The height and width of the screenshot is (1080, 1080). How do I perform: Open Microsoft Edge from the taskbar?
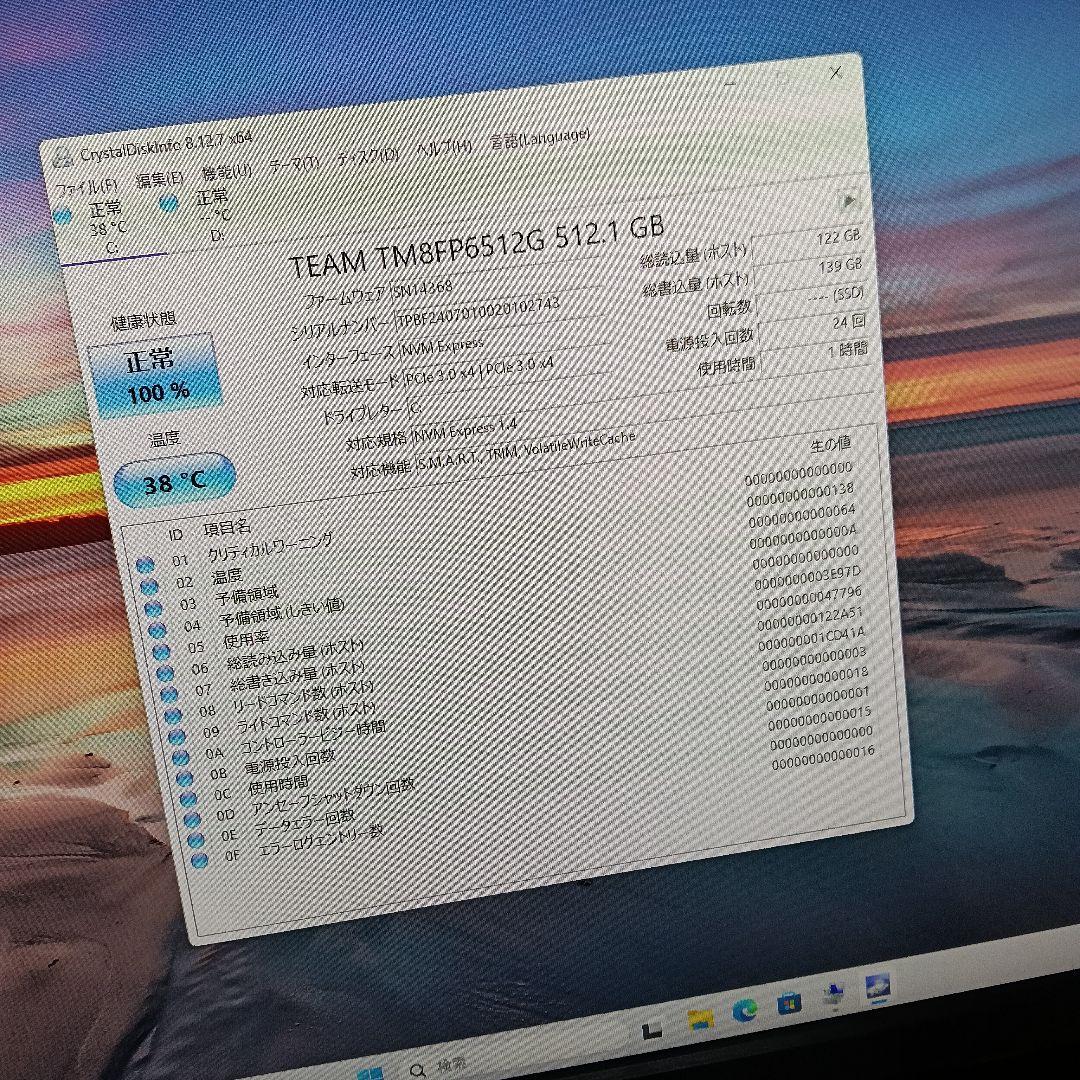(x=745, y=1010)
